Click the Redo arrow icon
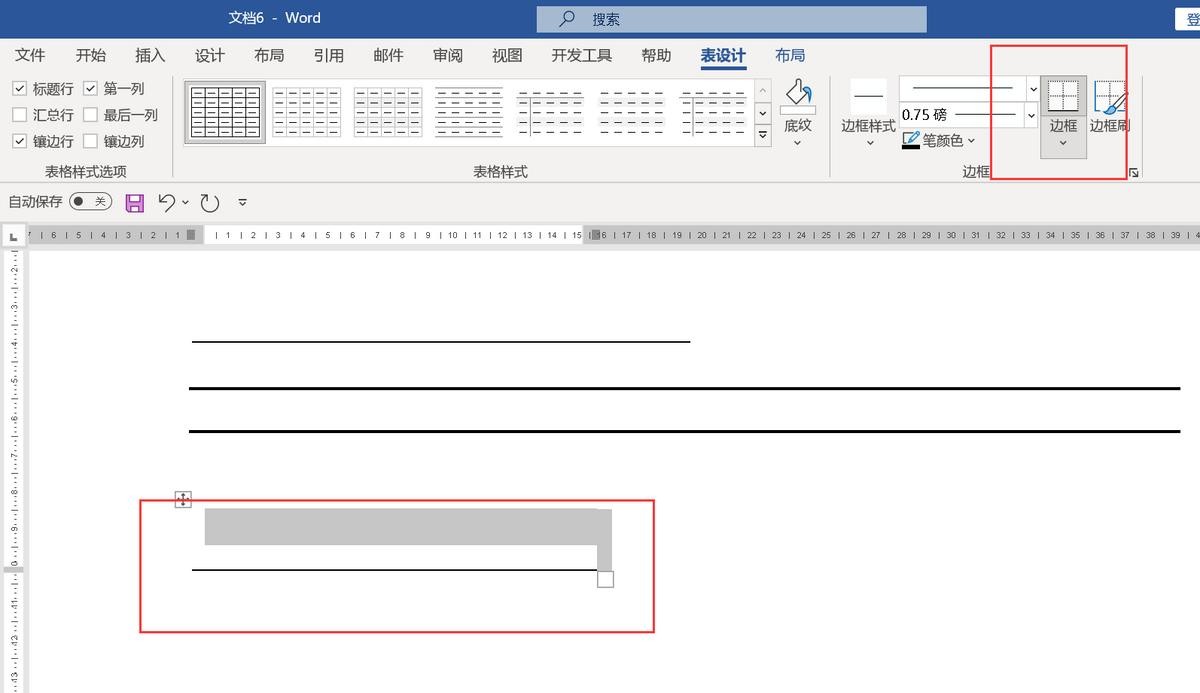The width and height of the screenshot is (1200, 693). [209, 203]
